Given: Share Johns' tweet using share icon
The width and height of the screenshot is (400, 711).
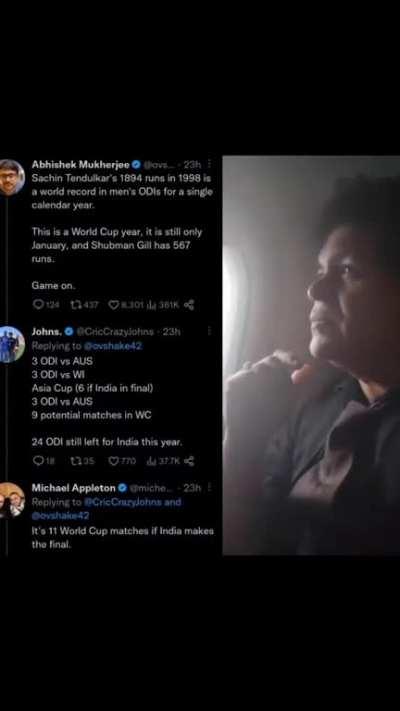Looking at the screenshot, I should tap(189, 461).
